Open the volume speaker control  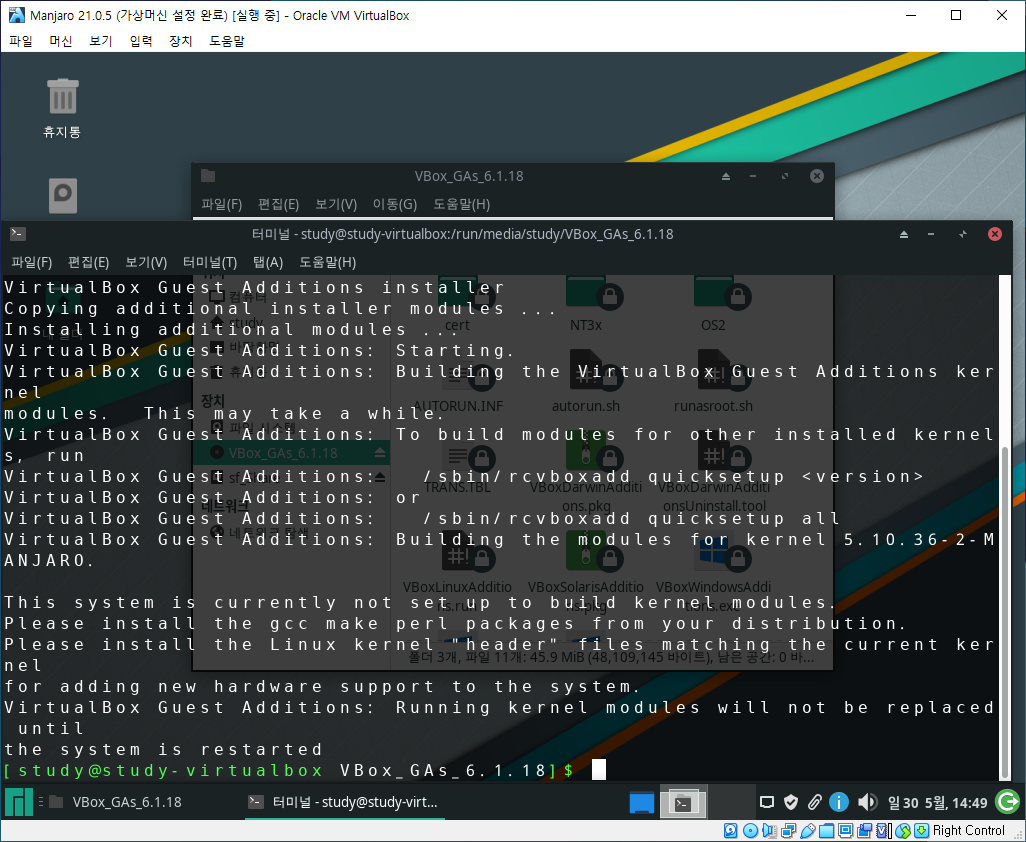(867, 802)
